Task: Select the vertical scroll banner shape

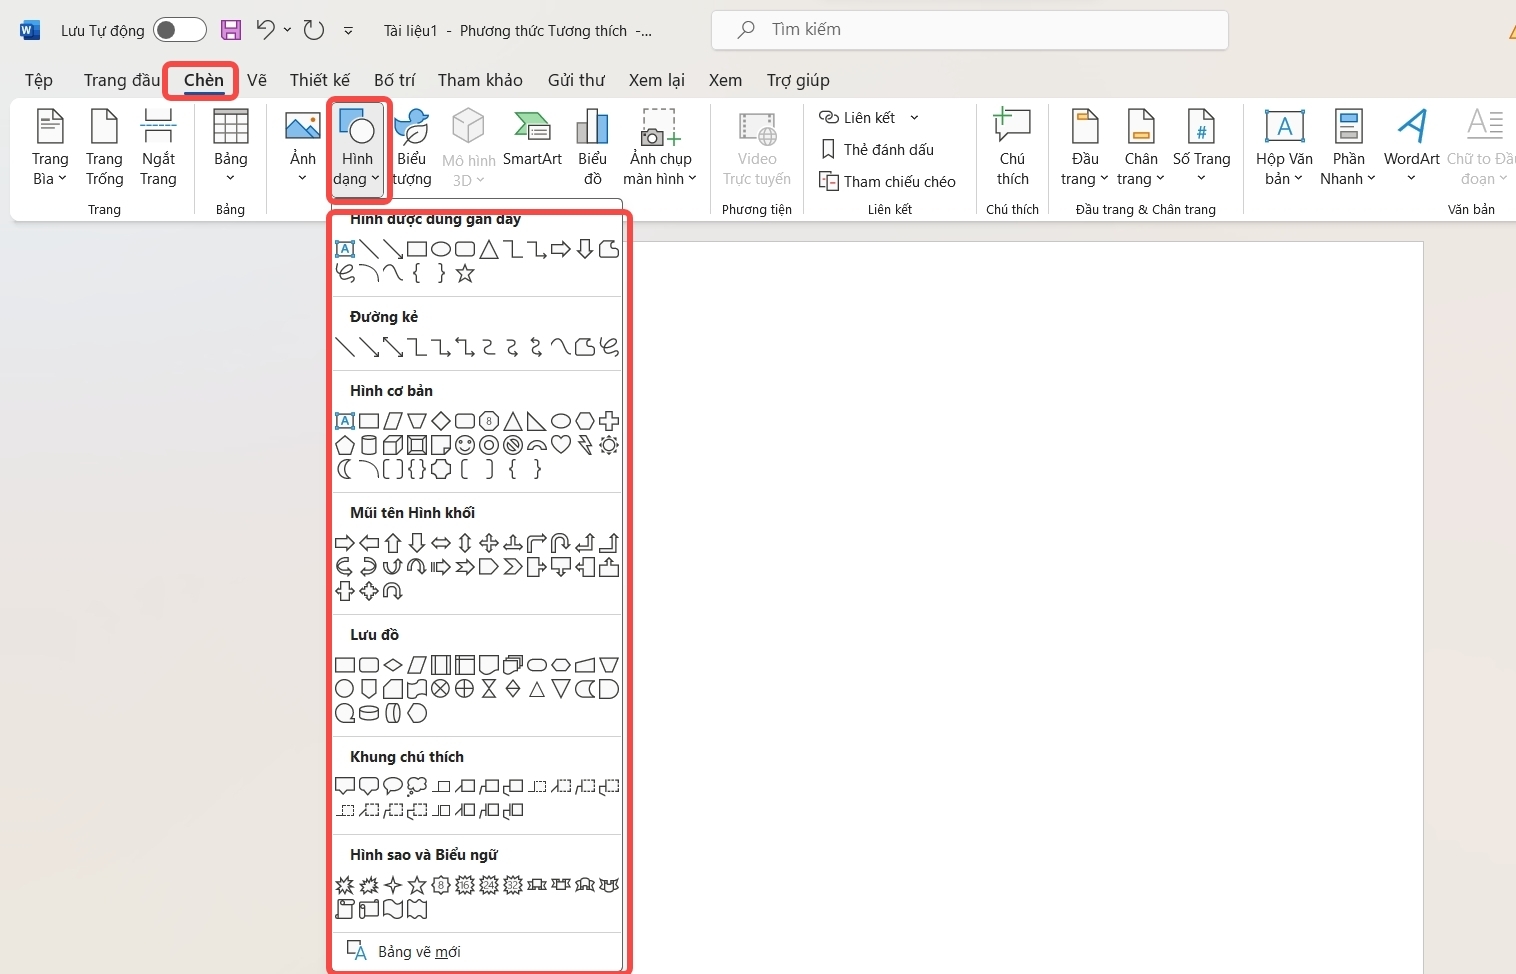Action: pyautogui.click(x=345, y=909)
